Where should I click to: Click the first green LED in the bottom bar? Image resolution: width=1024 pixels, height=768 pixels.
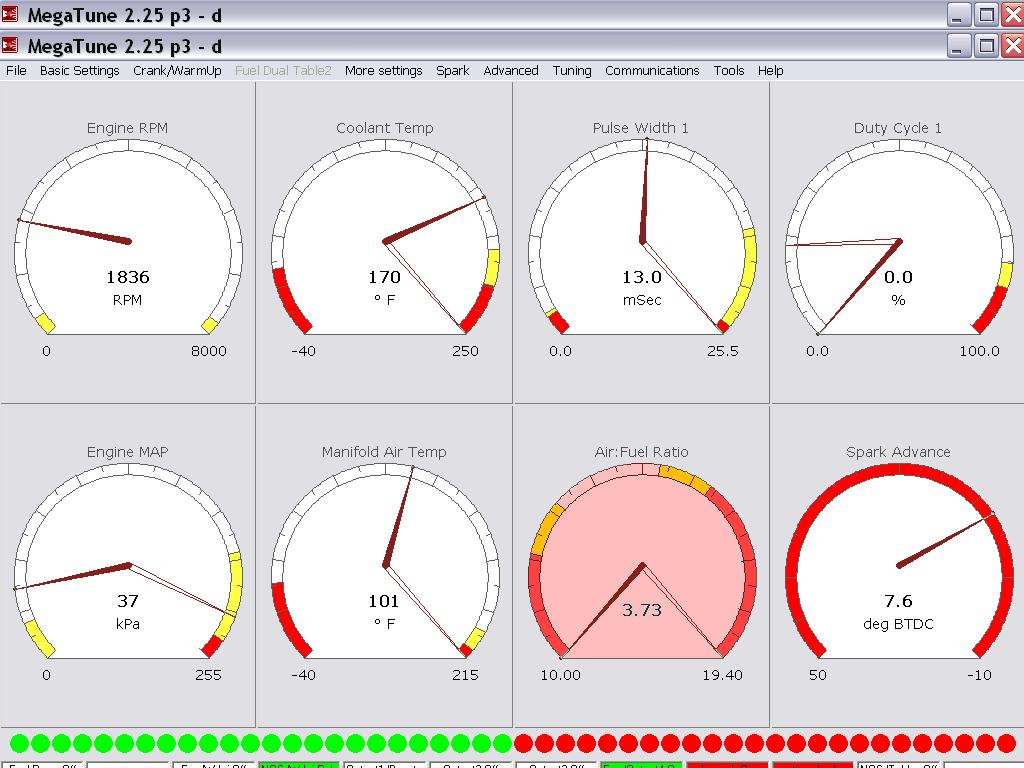(x=18, y=743)
